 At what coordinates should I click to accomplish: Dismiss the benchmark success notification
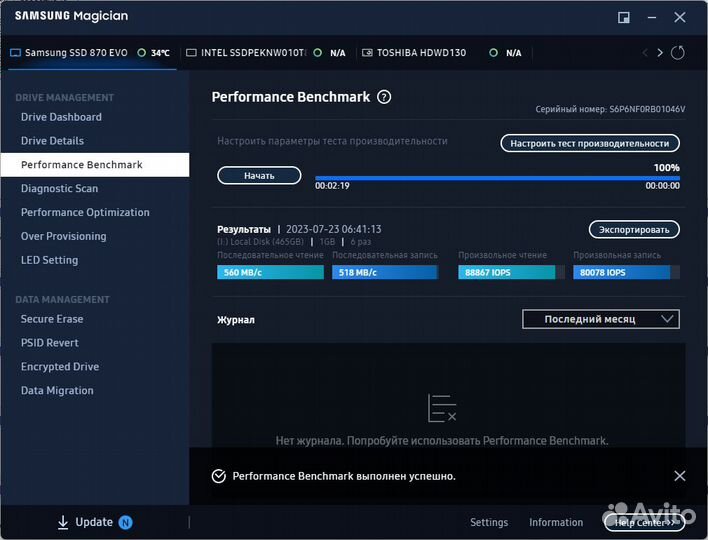(680, 475)
